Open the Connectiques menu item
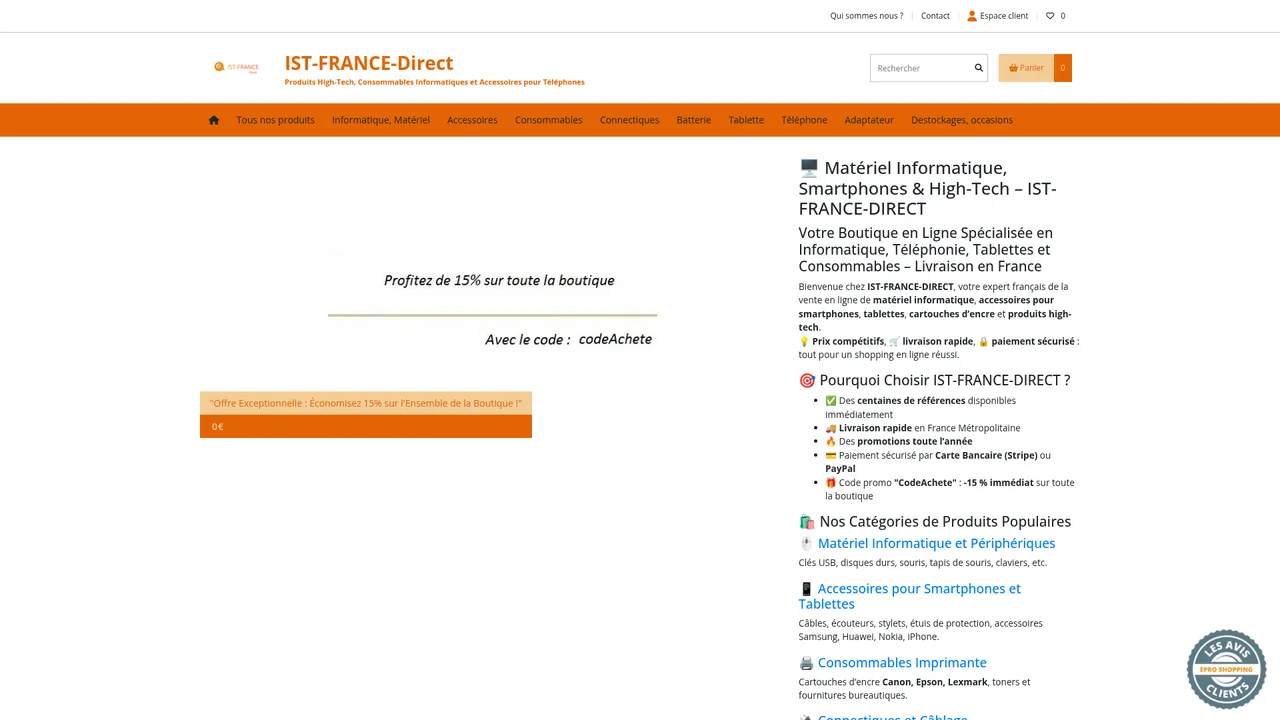Image resolution: width=1280 pixels, height=720 pixels. pos(629,120)
